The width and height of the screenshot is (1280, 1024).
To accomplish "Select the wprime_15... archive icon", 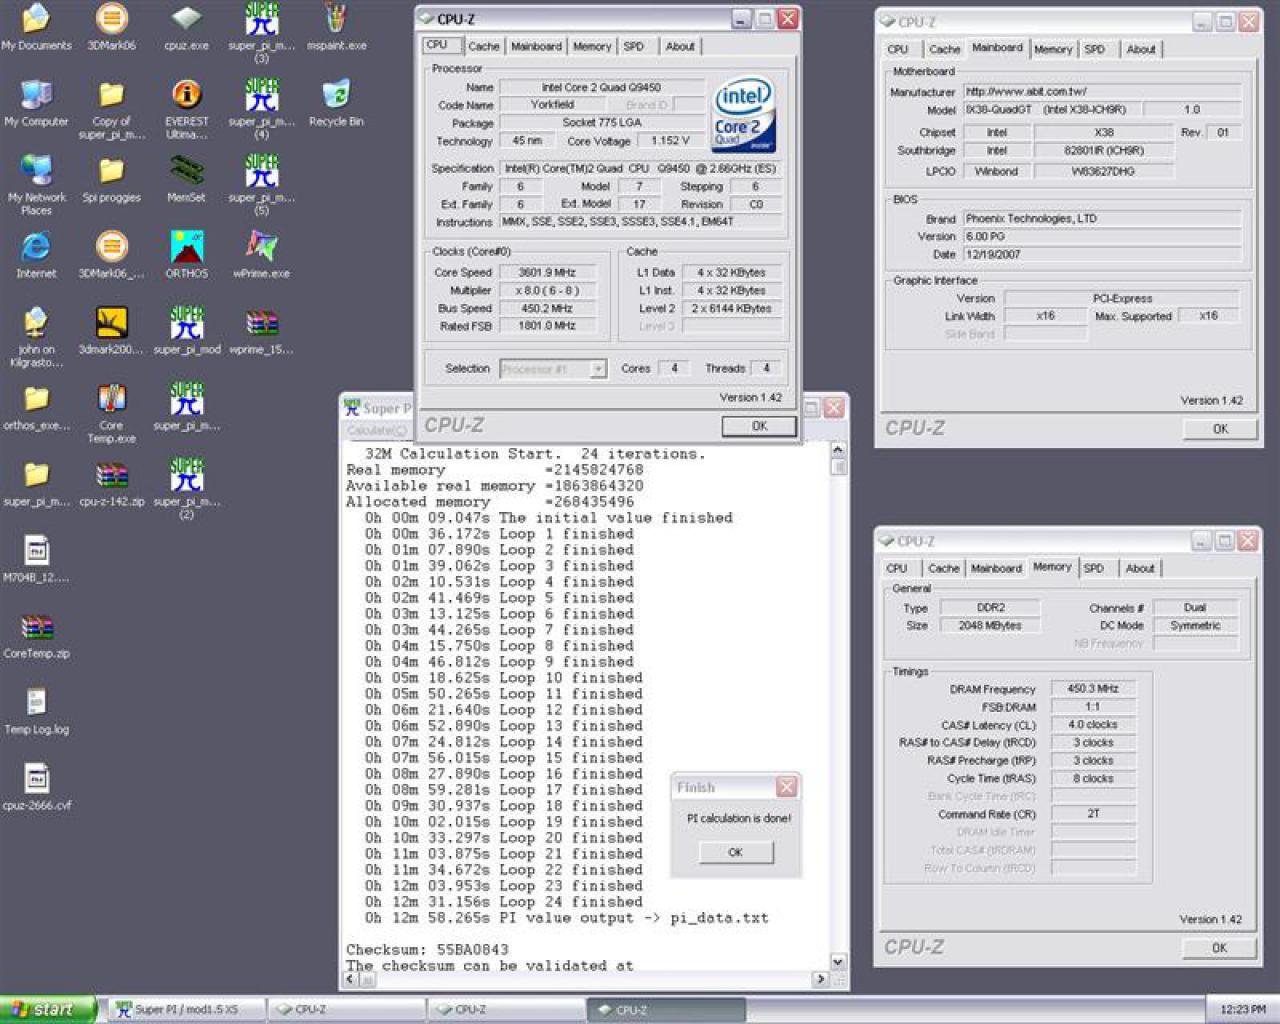I will click(x=261, y=331).
